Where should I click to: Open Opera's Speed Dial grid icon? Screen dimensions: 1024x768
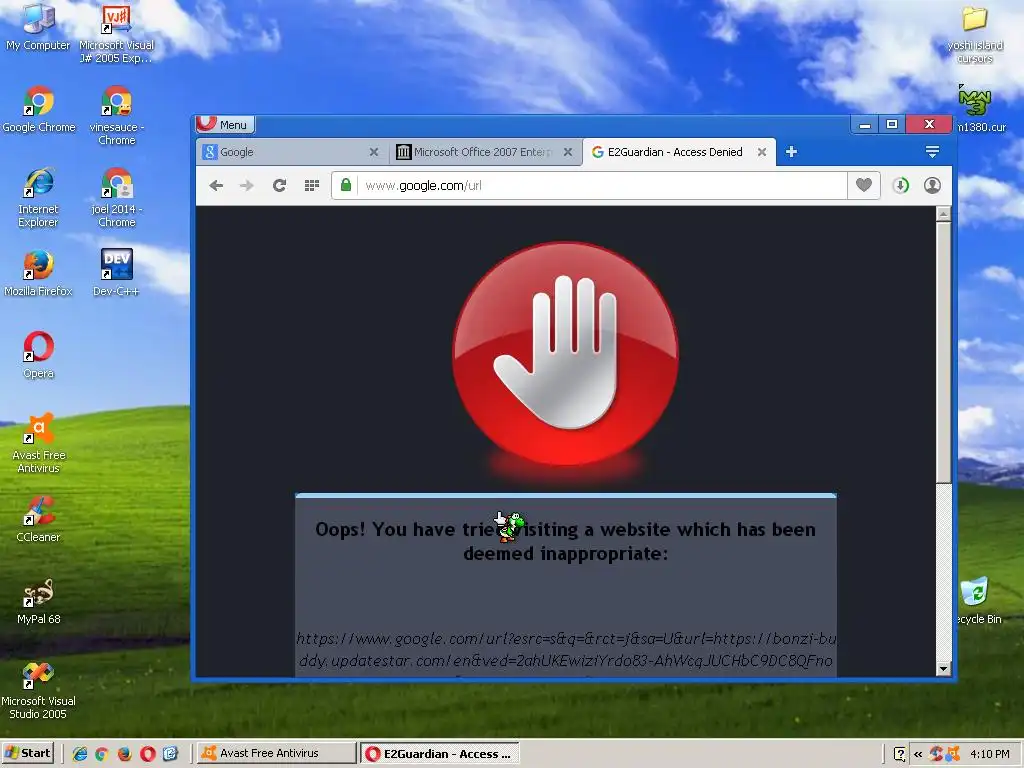(312, 185)
